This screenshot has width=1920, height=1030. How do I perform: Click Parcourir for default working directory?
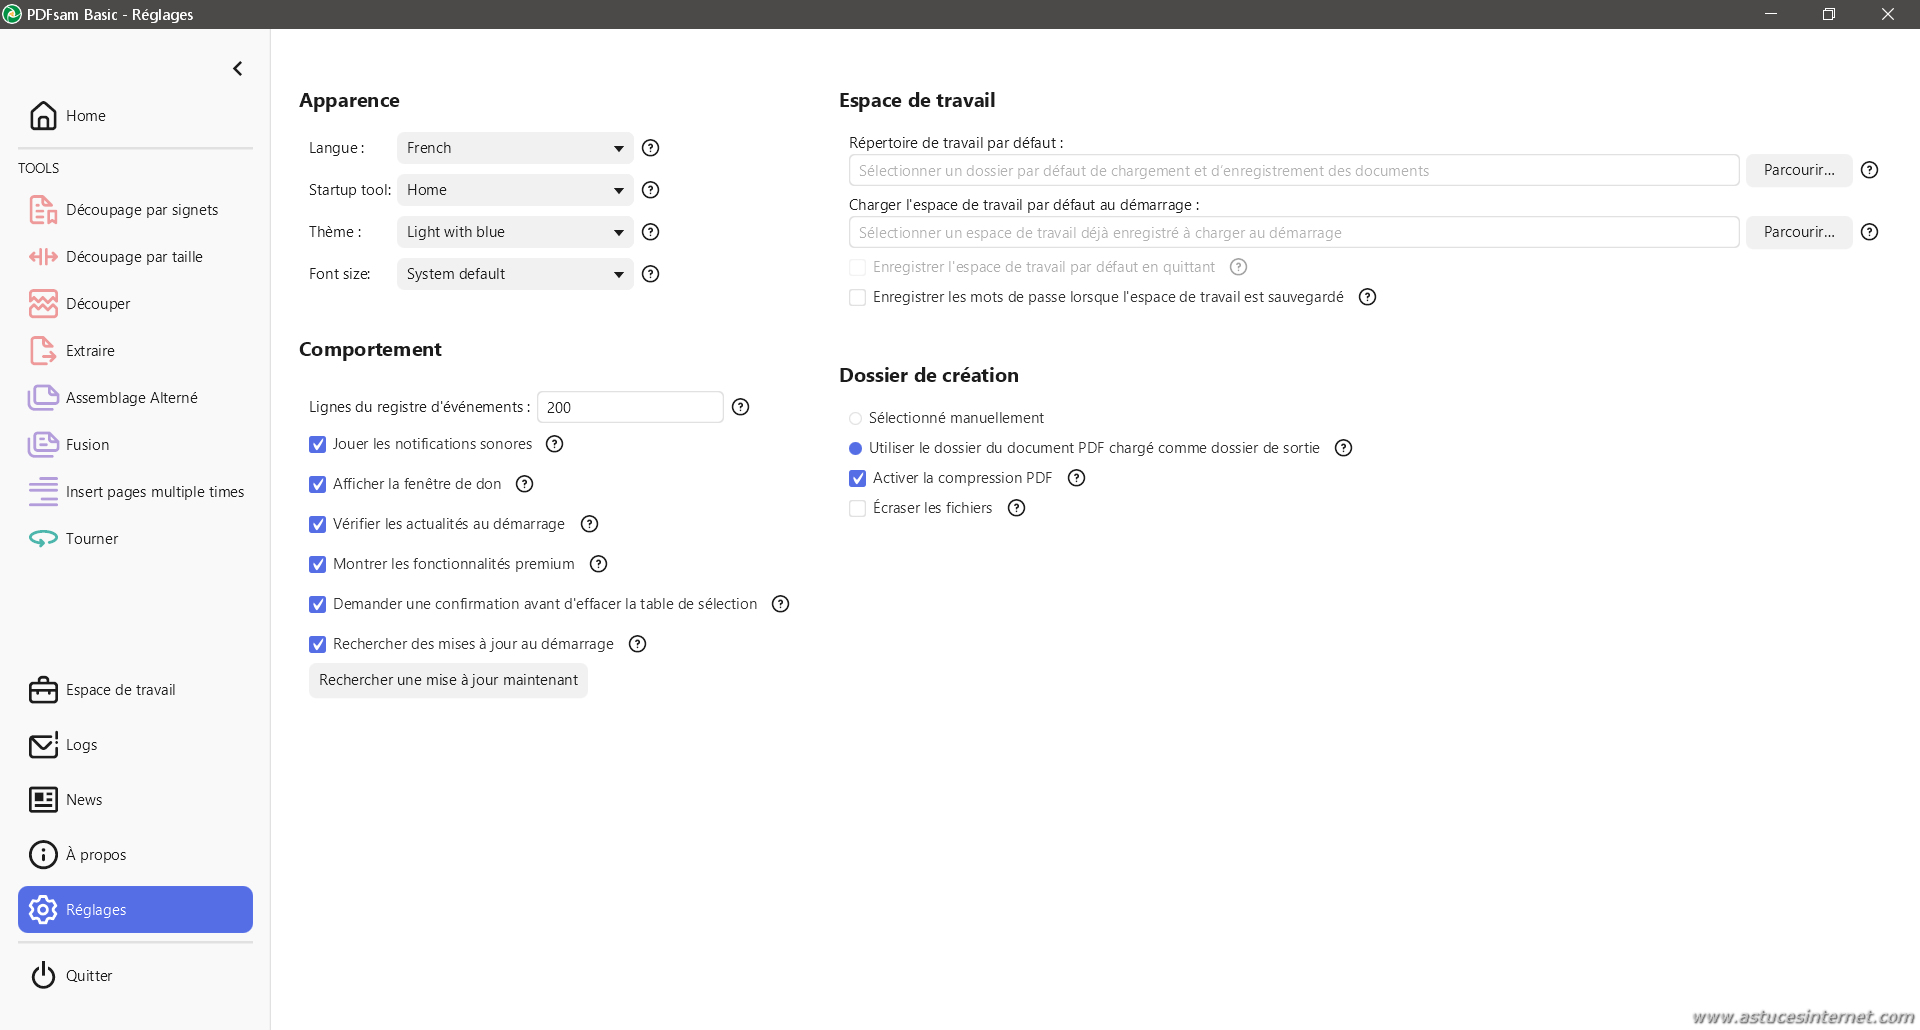click(1799, 170)
